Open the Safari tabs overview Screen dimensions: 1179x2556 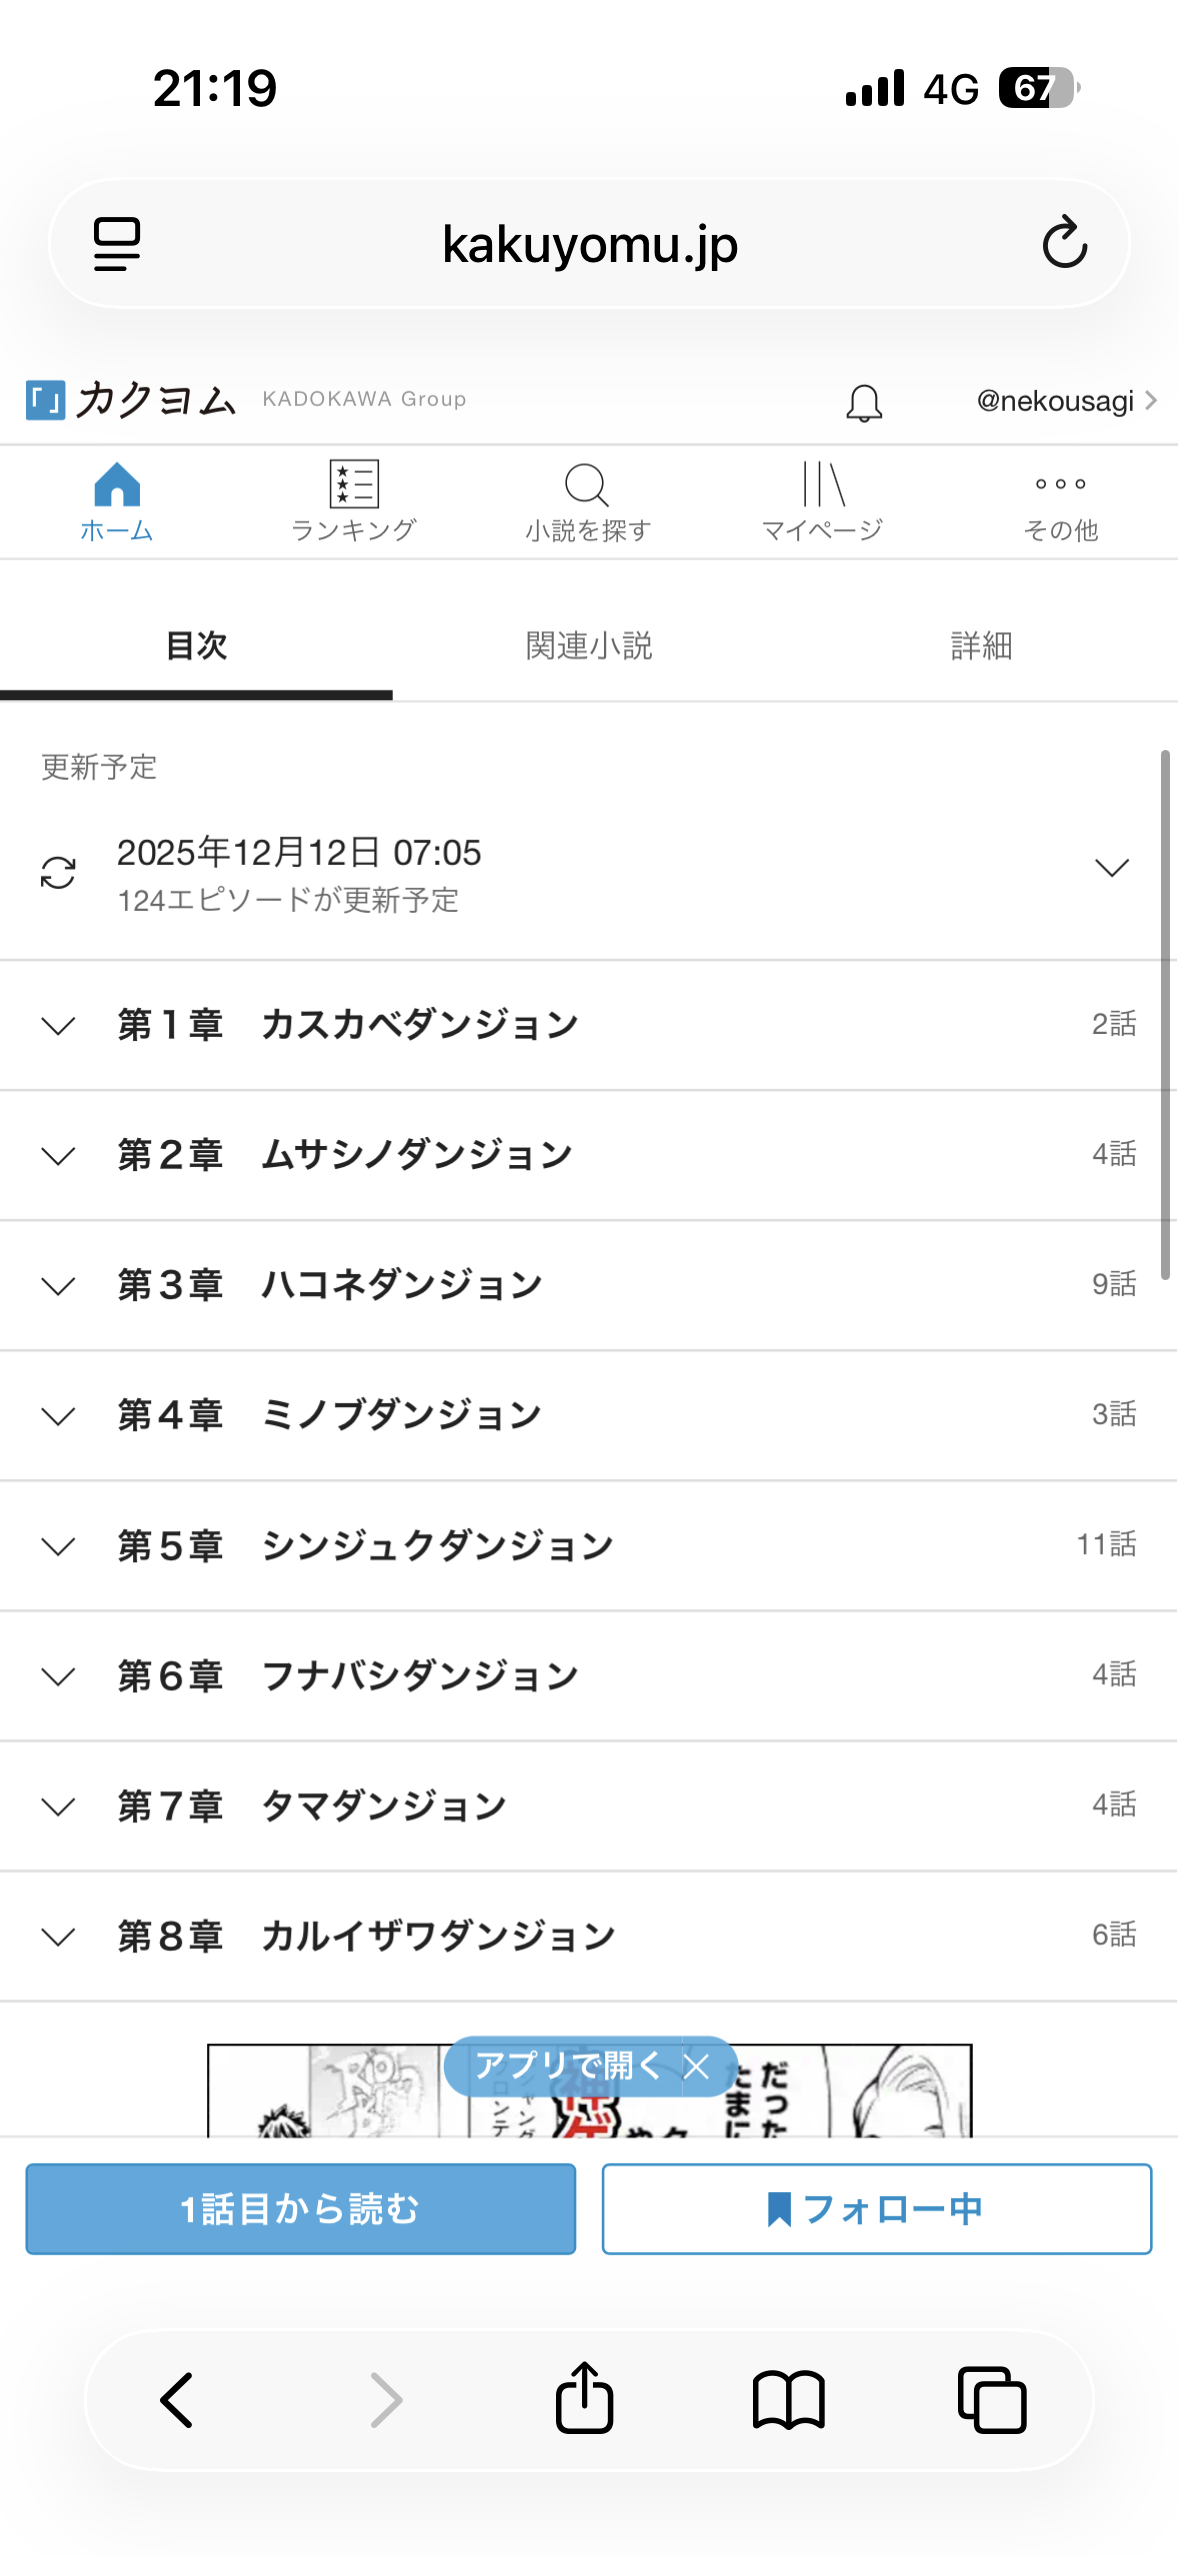(x=992, y=2399)
